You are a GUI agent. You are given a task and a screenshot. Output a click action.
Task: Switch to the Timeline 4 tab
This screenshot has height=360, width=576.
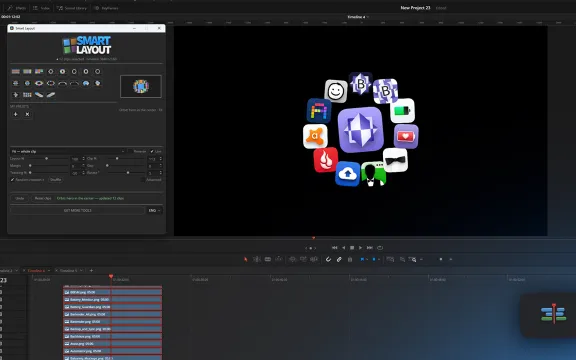[x=36, y=270]
